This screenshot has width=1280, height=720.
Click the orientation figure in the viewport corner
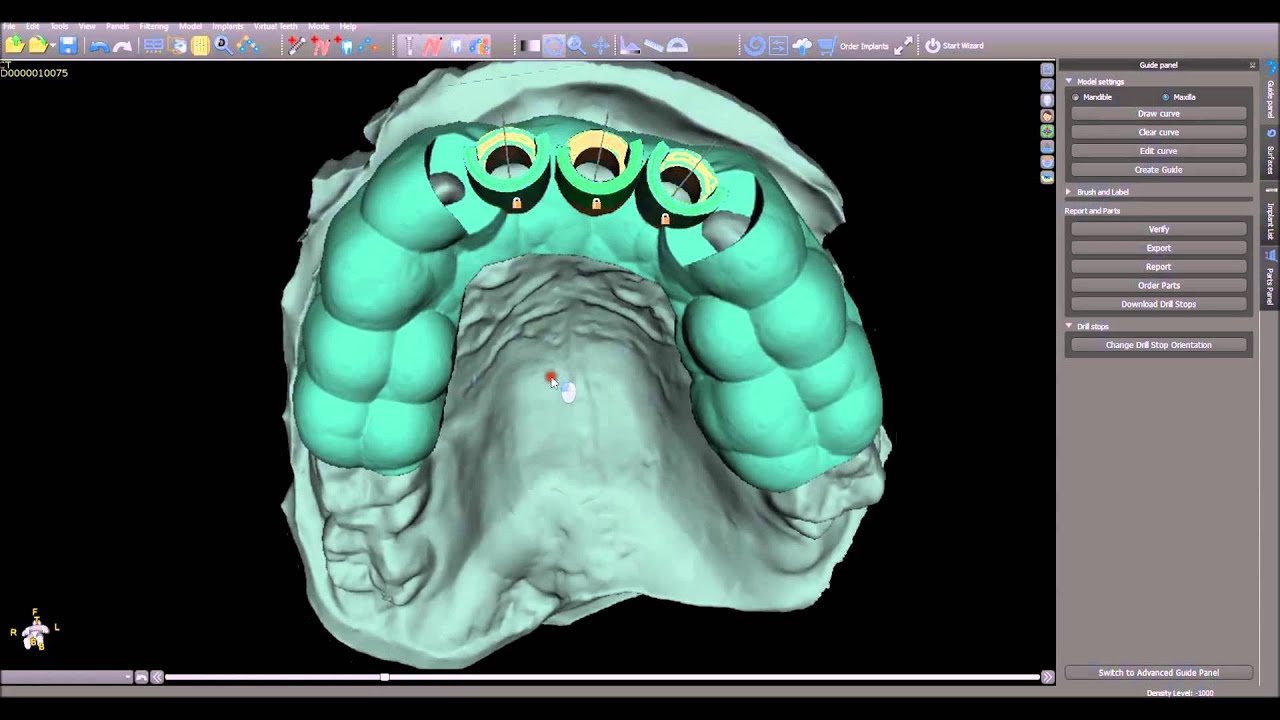[35, 632]
